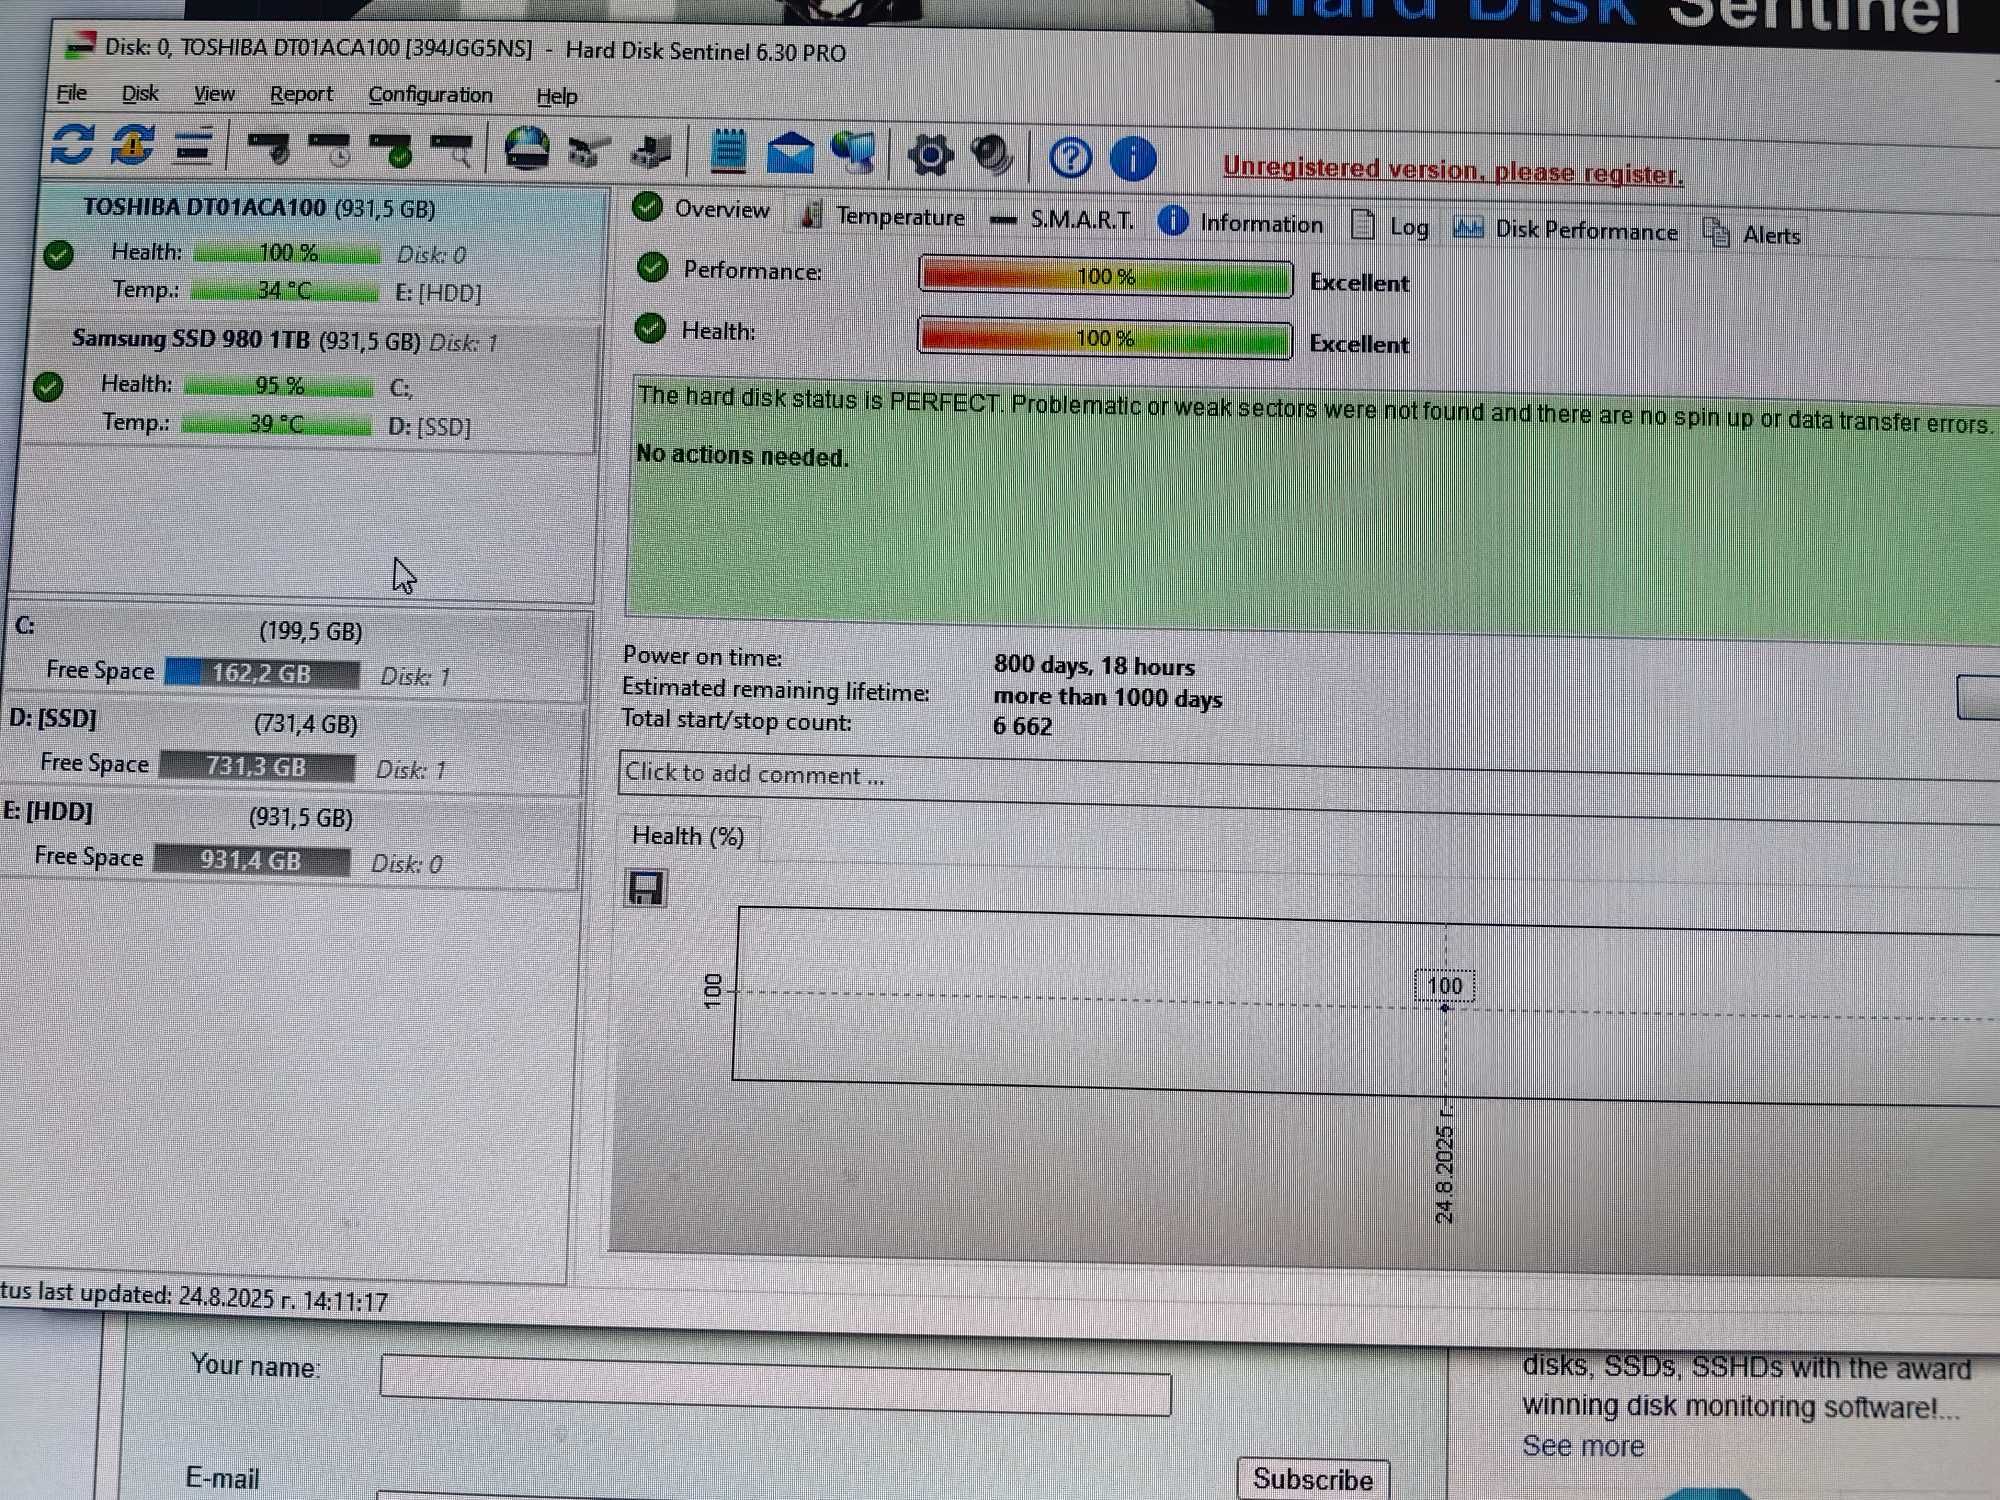Click the 100 data point label on the graph
2000x1500 pixels.
click(1445, 986)
